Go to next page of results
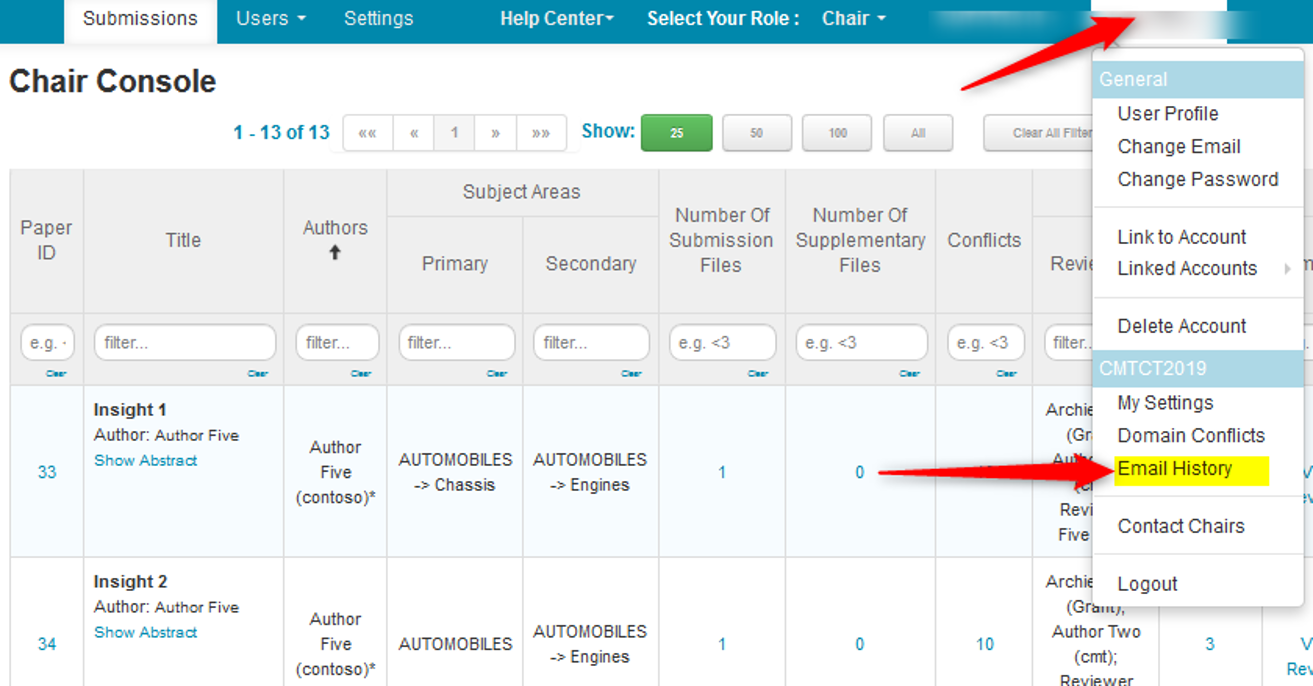1313x686 pixels. coord(495,133)
